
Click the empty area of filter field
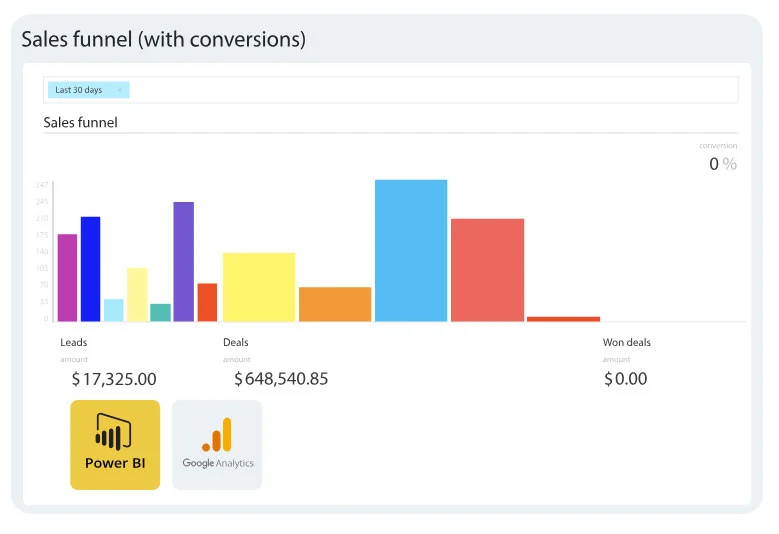coord(430,90)
